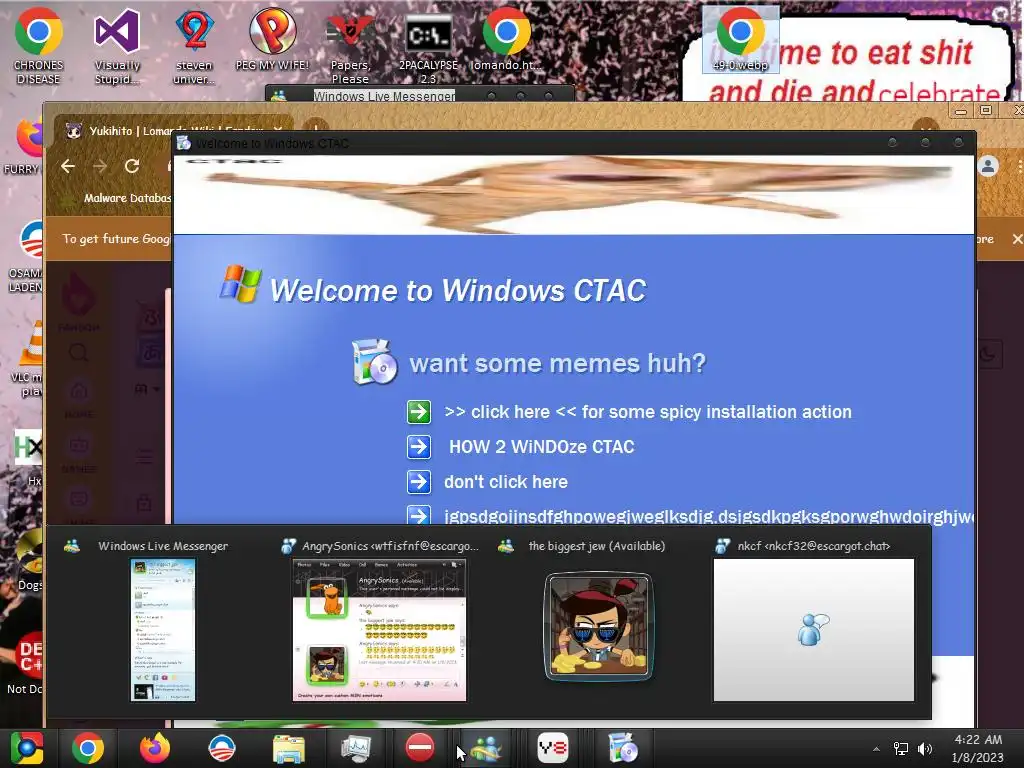
Task: Open the Visually Stupid desktop shortcut
Action: 117,46
